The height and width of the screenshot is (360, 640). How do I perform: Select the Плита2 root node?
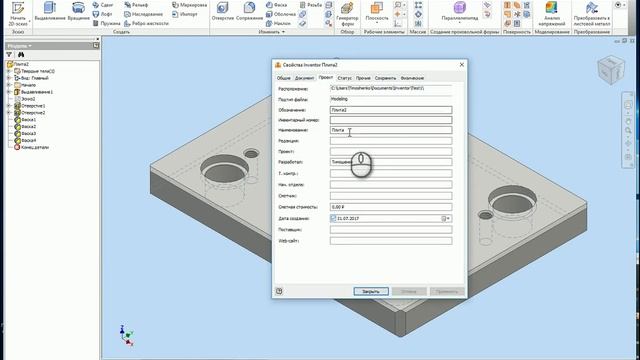pos(18,64)
